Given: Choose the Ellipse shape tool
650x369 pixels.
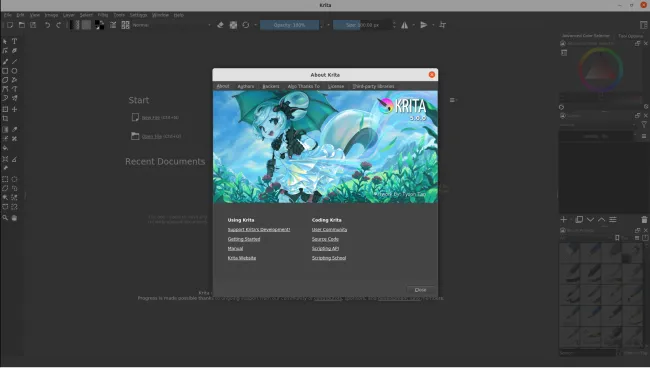Looking at the screenshot, I should pos(15,71).
